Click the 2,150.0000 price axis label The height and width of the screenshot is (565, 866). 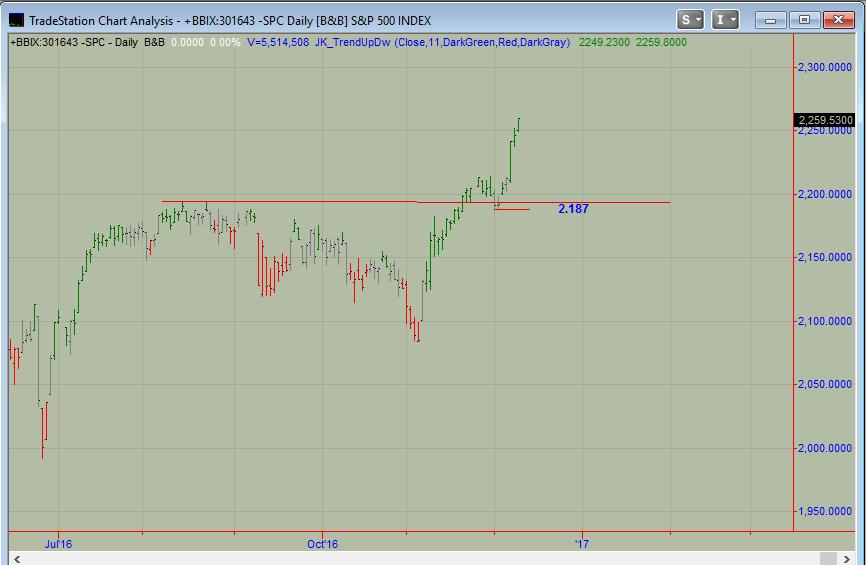pos(825,257)
